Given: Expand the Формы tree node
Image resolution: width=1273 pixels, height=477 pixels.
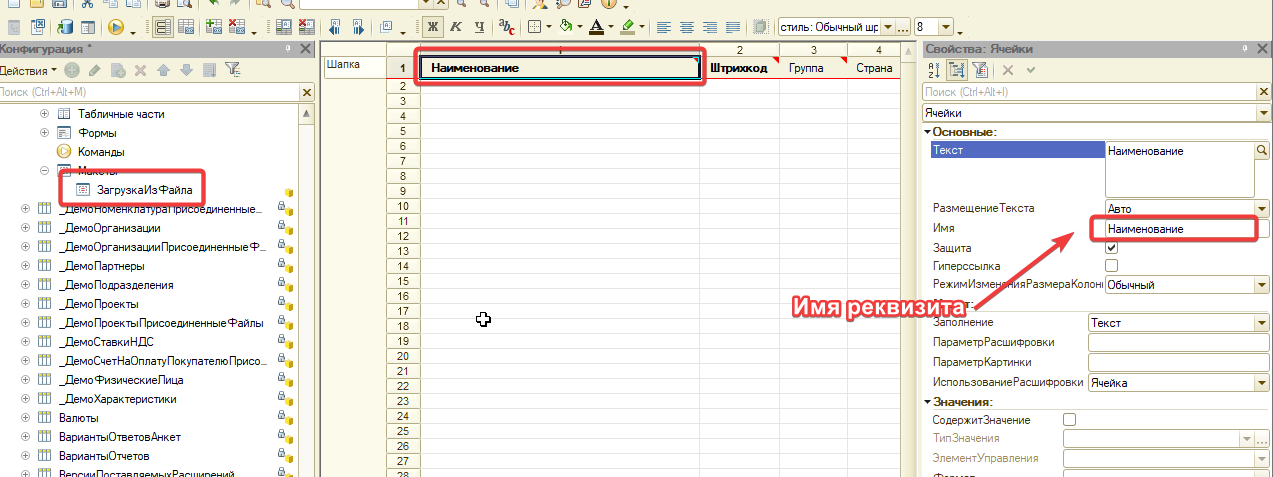Looking at the screenshot, I should (x=44, y=133).
